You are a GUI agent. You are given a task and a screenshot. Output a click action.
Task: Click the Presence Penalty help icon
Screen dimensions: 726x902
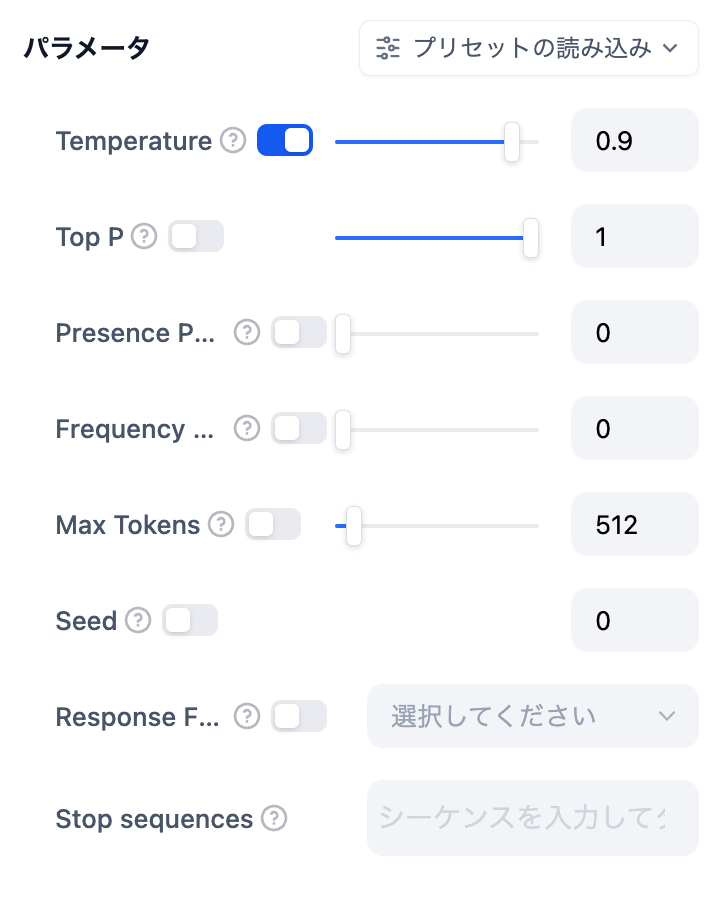(x=247, y=333)
